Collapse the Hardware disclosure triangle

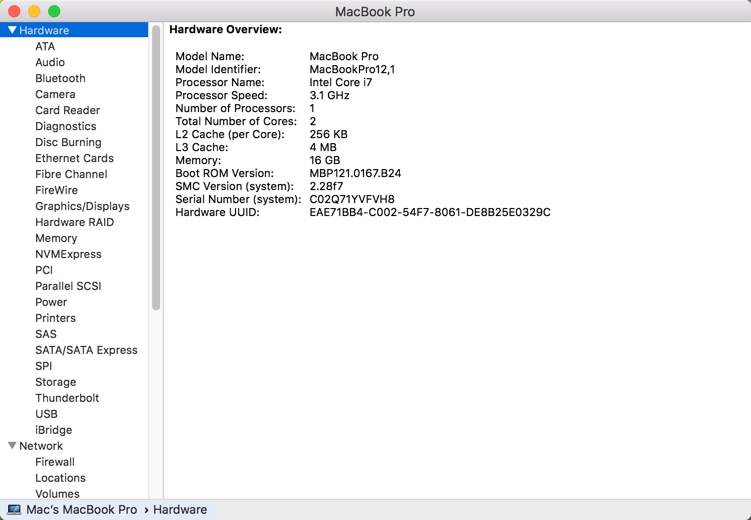[x=12, y=30]
